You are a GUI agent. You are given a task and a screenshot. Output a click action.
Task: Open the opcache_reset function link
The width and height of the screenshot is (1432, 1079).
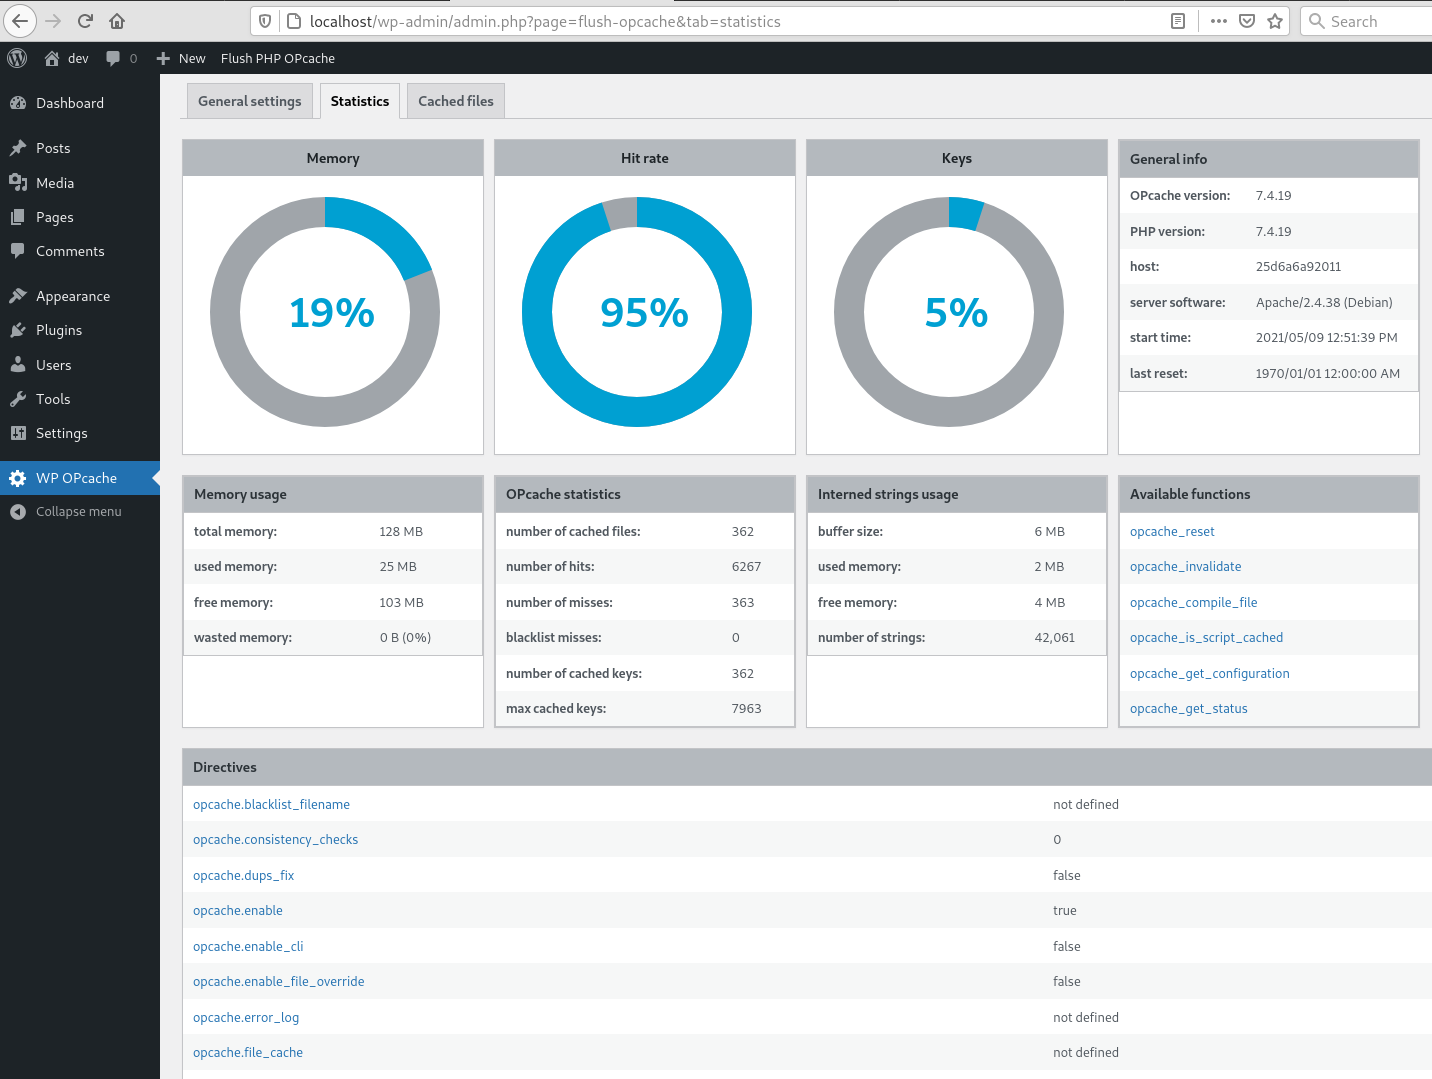pos(1172,531)
